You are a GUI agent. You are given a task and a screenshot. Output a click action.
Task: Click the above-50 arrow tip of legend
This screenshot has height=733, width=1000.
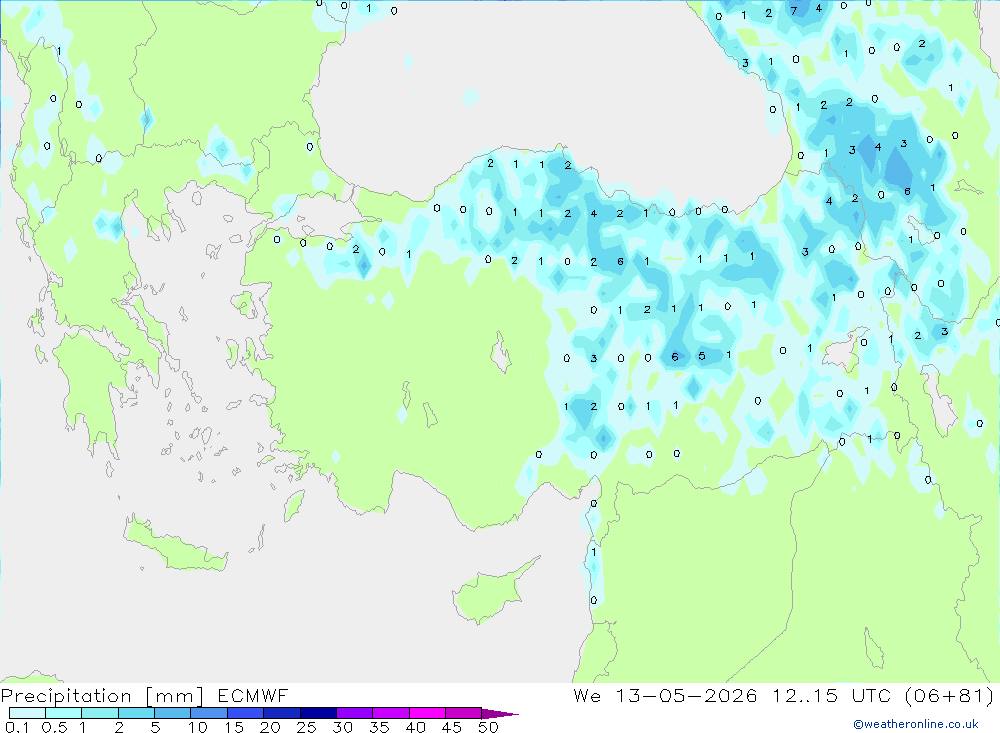click(500, 713)
